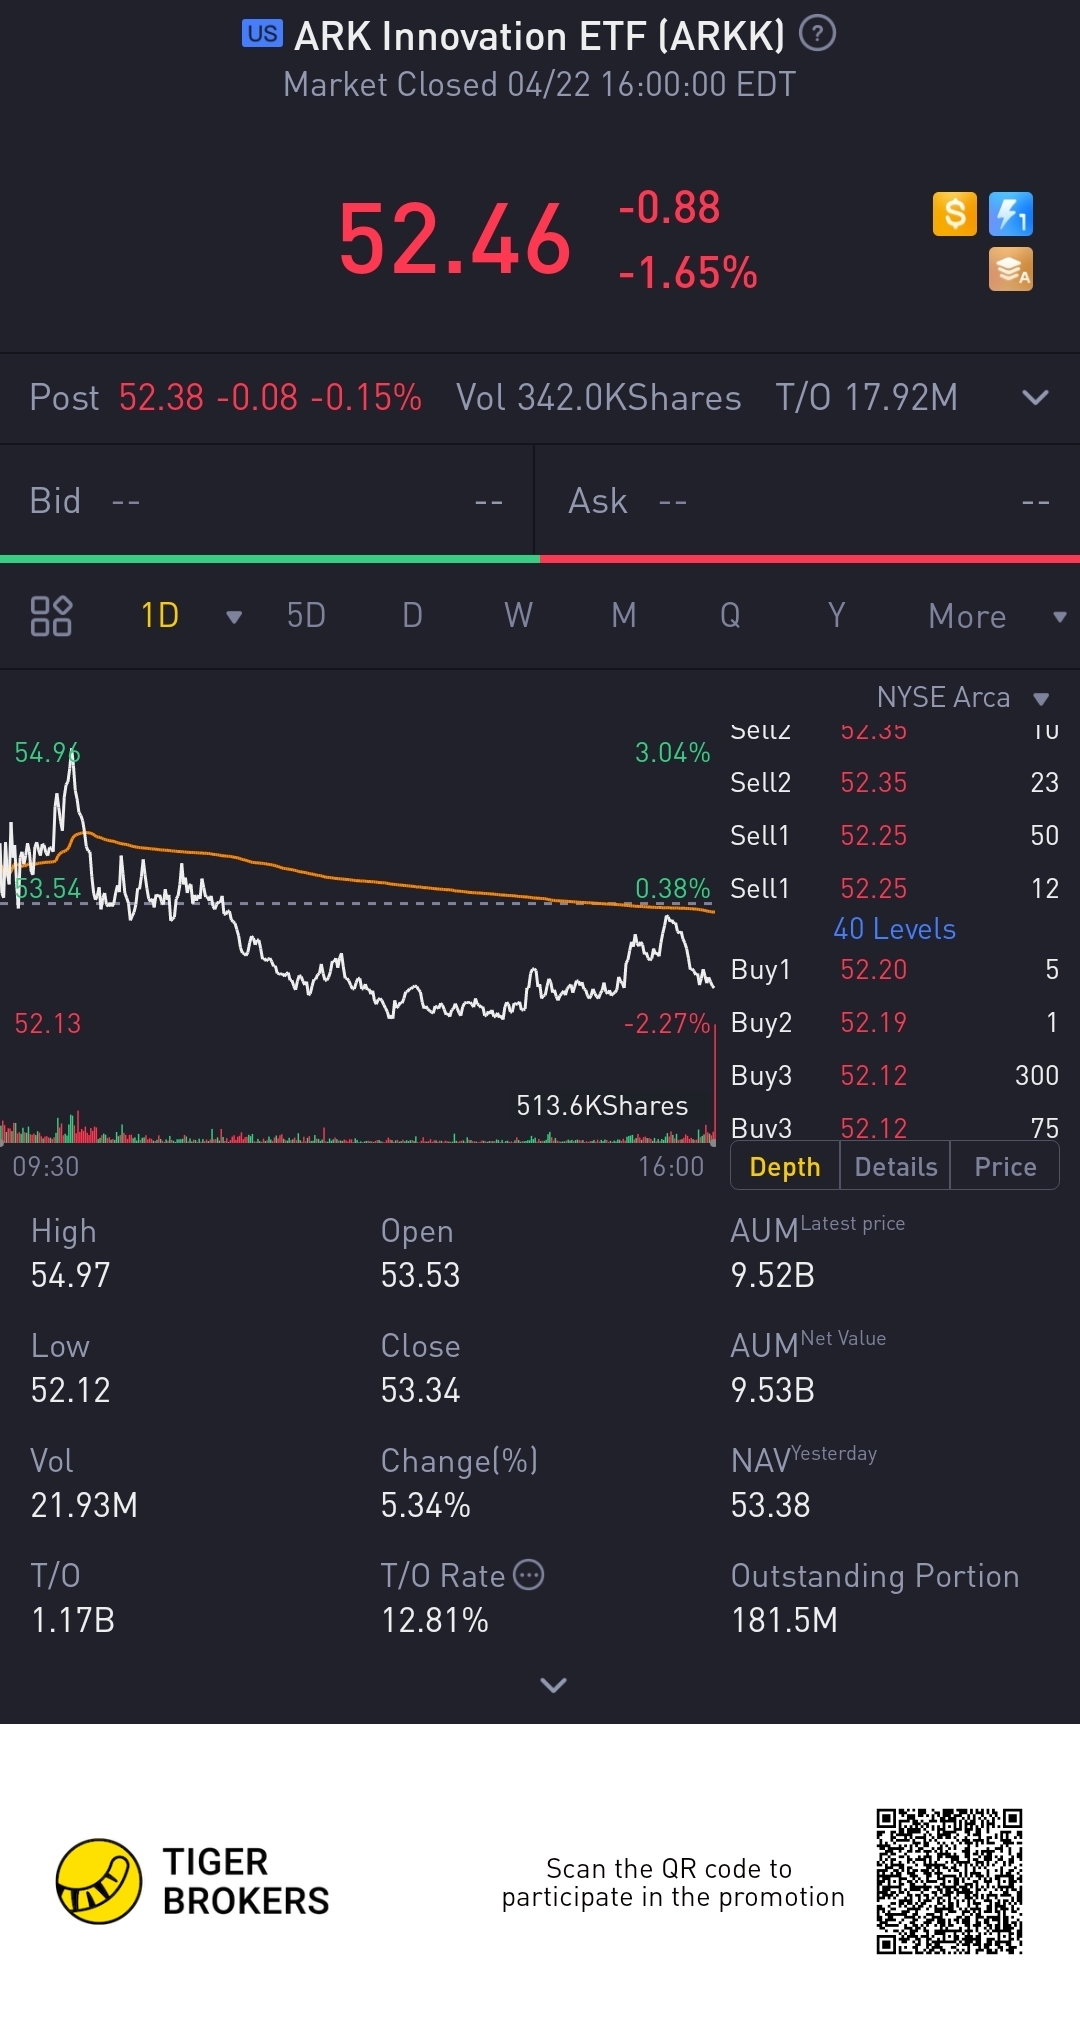Tap the ARK Innovation ETF title
This screenshot has width=1080, height=2040.
pos(540,37)
